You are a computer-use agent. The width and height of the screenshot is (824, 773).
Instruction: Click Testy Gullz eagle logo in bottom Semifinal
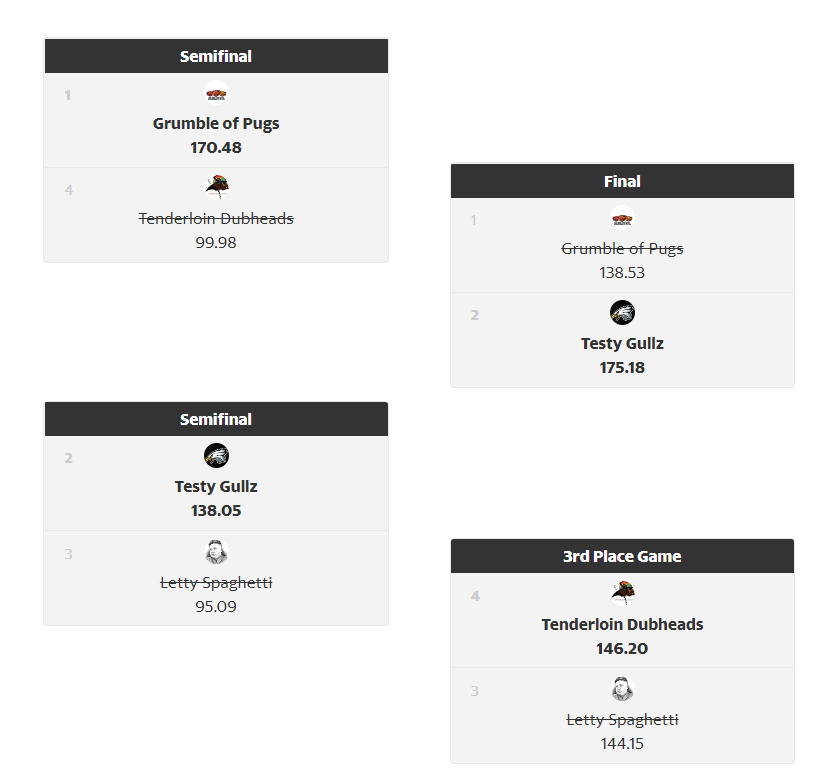[x=216, y=456]
